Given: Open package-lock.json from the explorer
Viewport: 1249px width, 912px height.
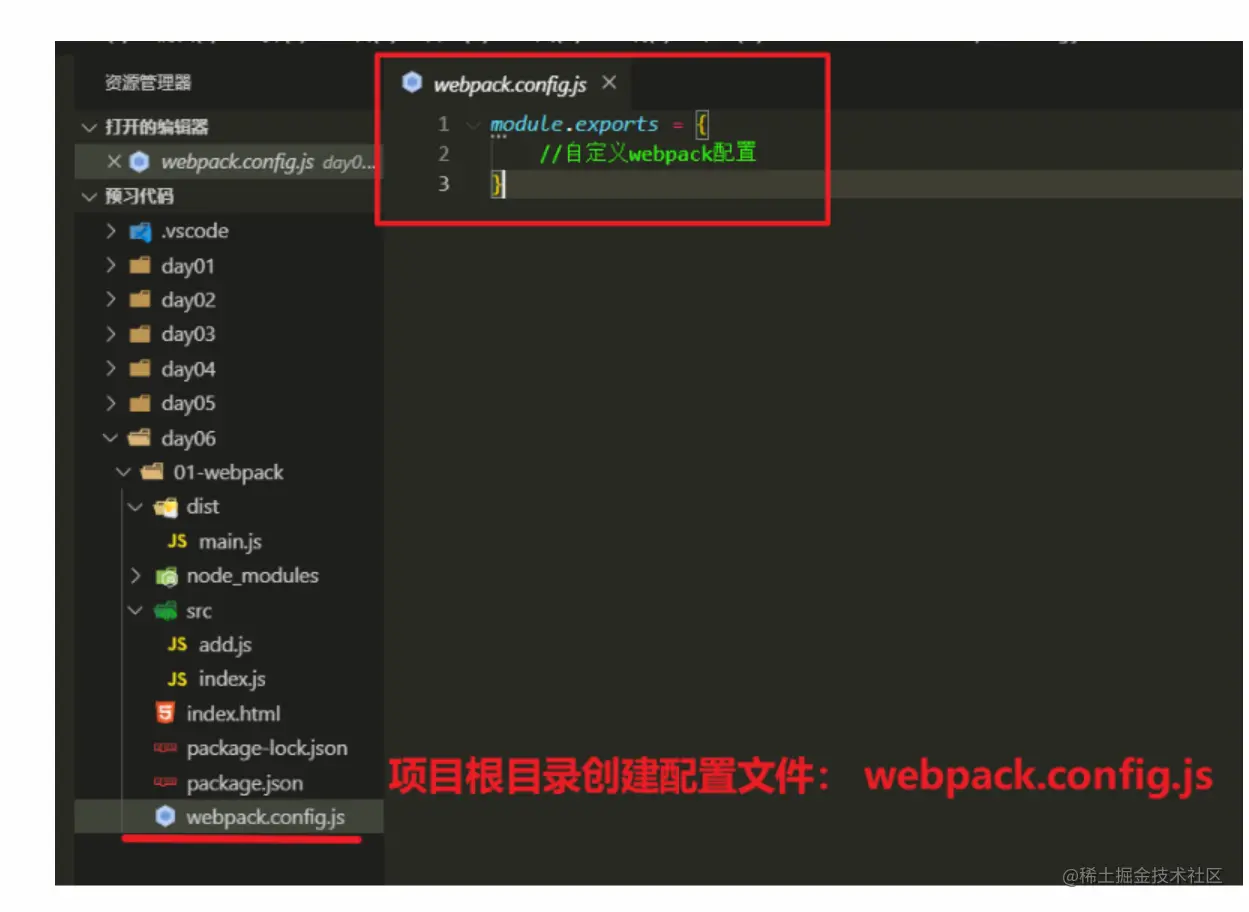Looking at the screenshot, I should tap(267, 749).
